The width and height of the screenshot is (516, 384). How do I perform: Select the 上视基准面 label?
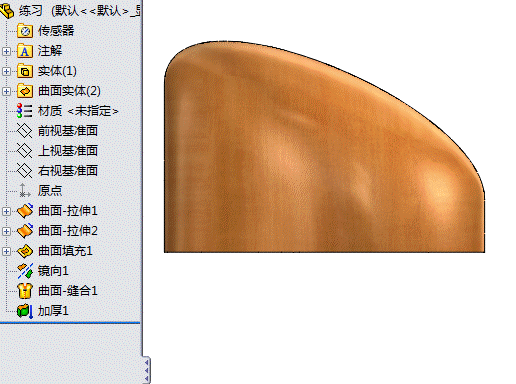pyautogui.click(x=68, y=151)
